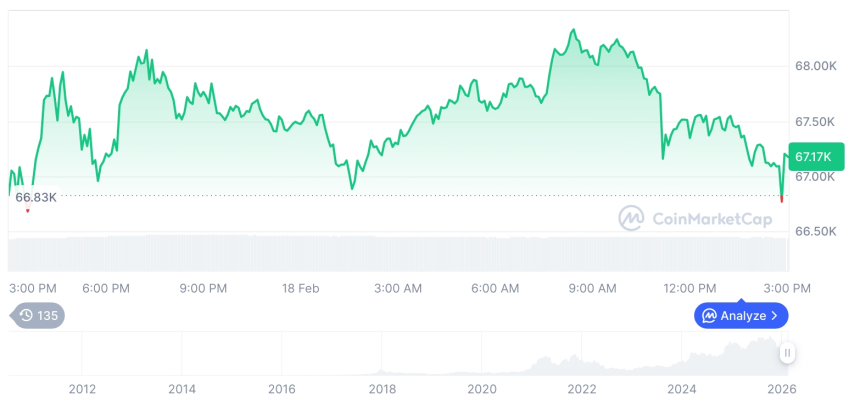The image size is (860, 401).
Task: Click the 66.83K low price label
Action: tap(36, 197)
